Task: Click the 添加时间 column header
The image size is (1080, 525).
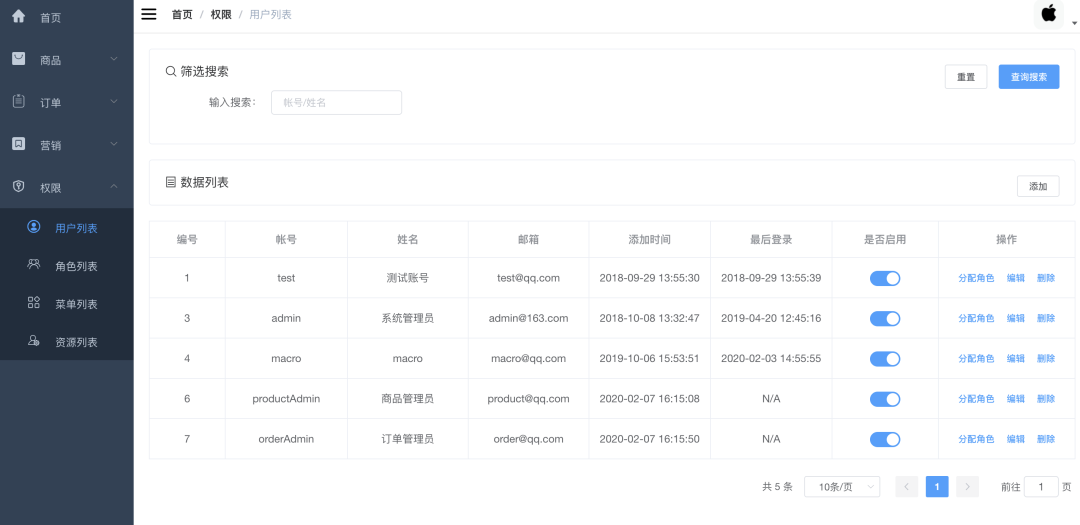Action: click(650, 240)
